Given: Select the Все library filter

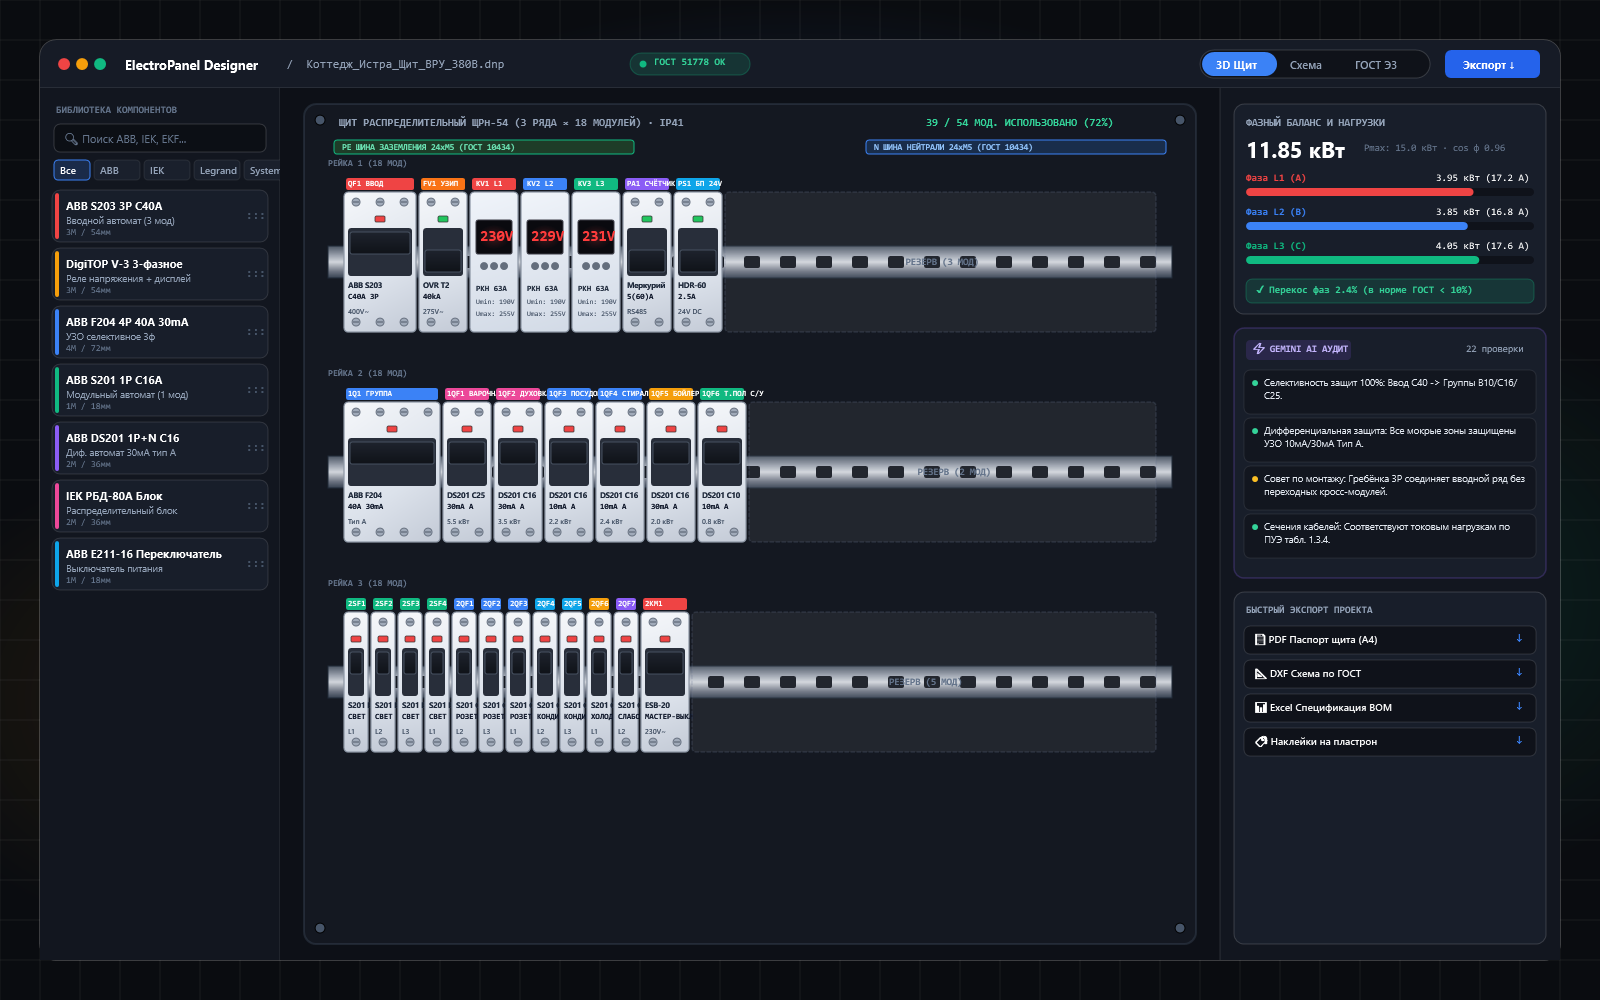Looking at the screenshot, I should click(x=71, y=170).
